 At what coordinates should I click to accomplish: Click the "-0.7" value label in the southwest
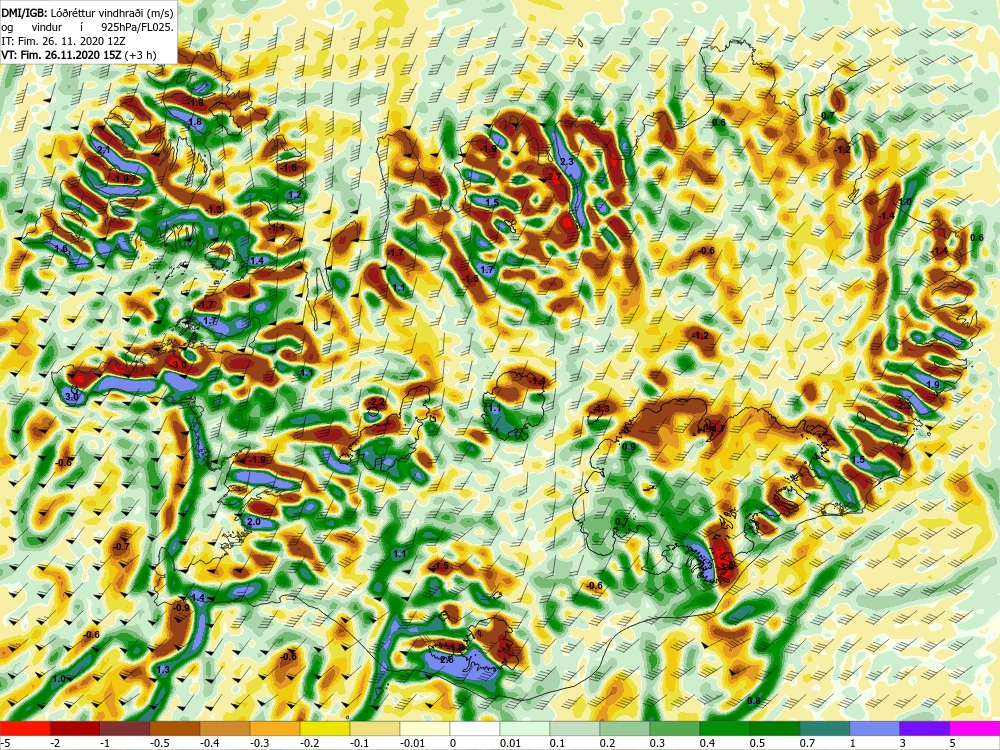point(121,547)
